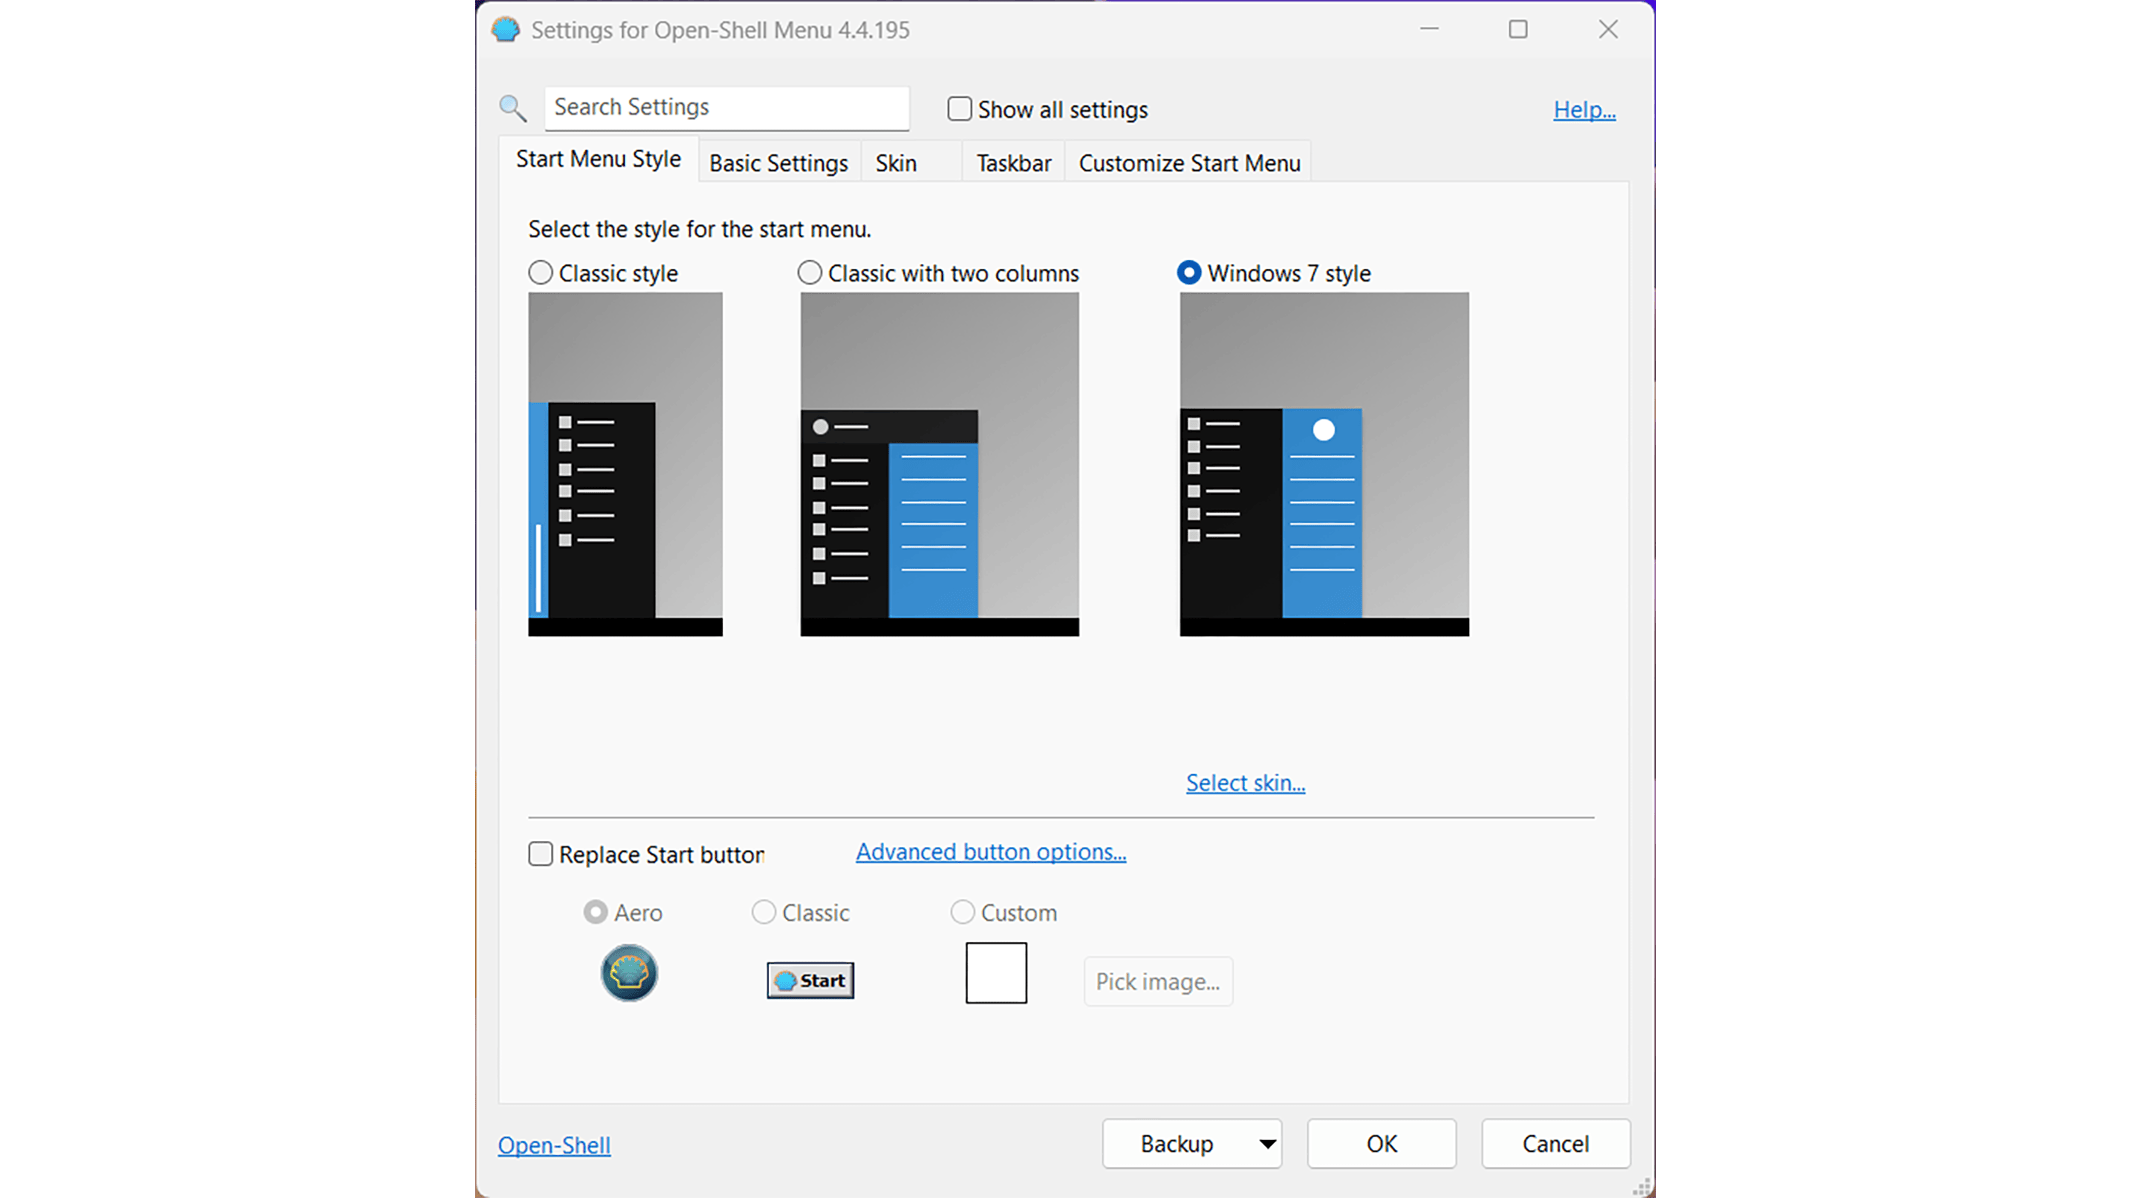Click the Classic style preview image

[x=625, y=464]
